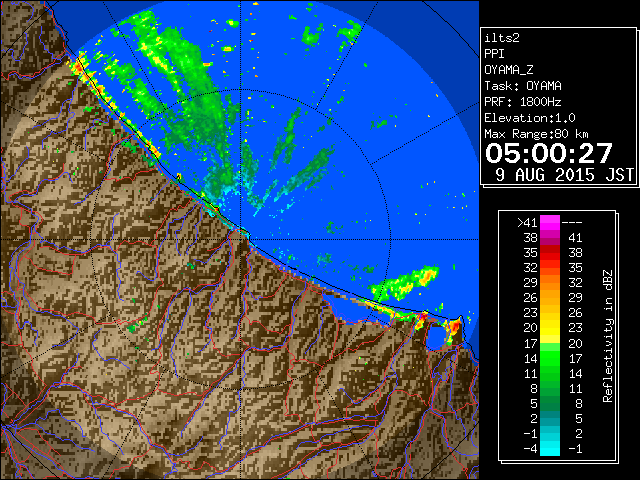
Task: Pick the yellow band in reflectivity scale
Action: pos(550,328)
